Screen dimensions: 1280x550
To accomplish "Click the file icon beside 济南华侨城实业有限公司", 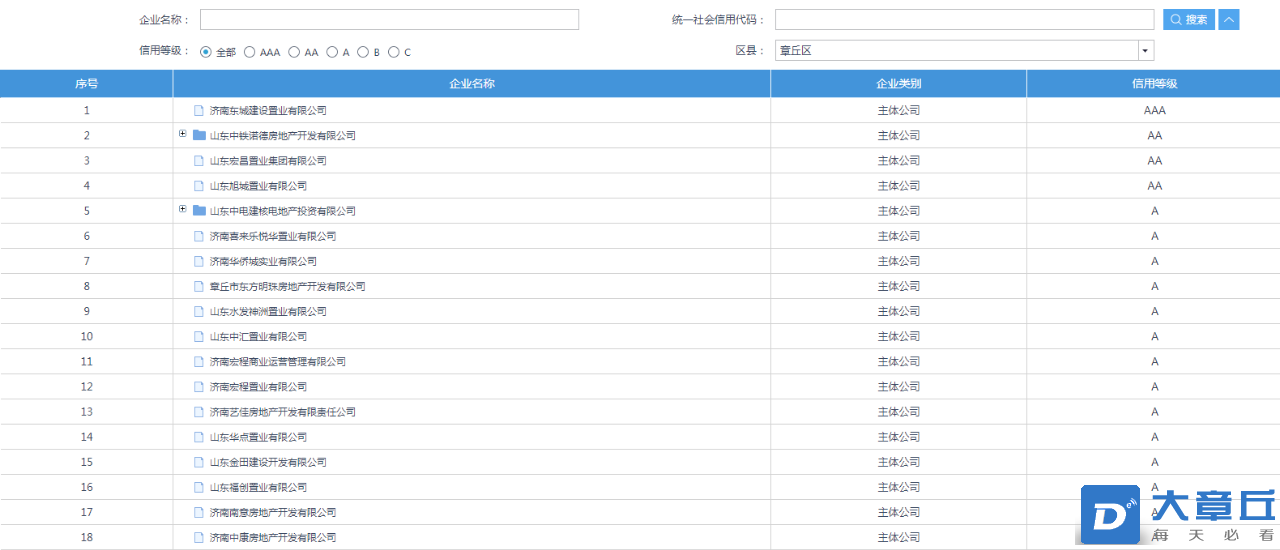I will click(199, 262).
